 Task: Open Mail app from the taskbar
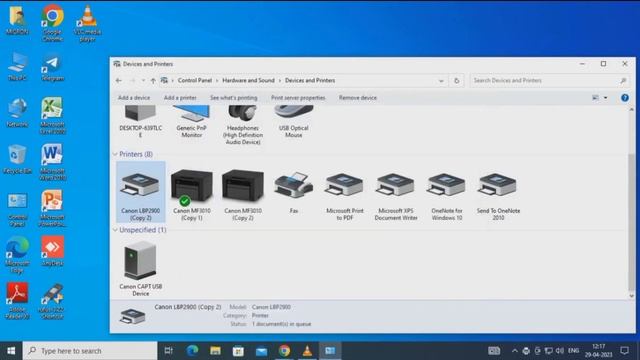point(261,351)
